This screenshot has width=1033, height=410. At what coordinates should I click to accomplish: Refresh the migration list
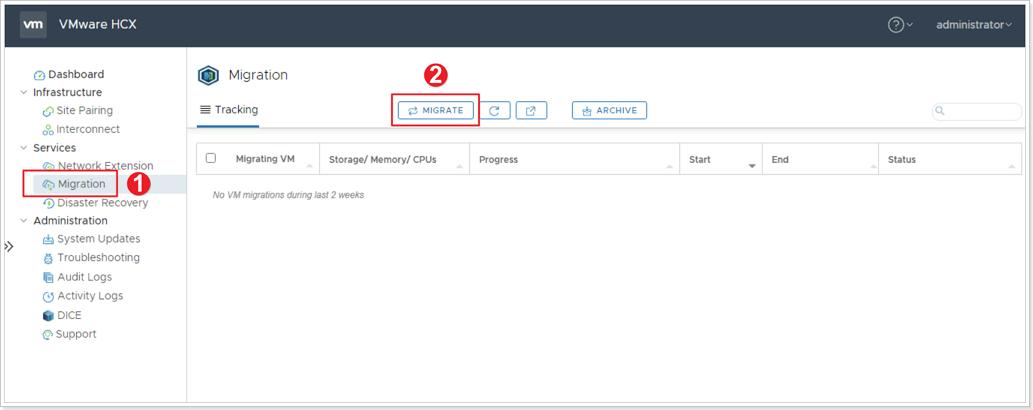pos(495,111)
